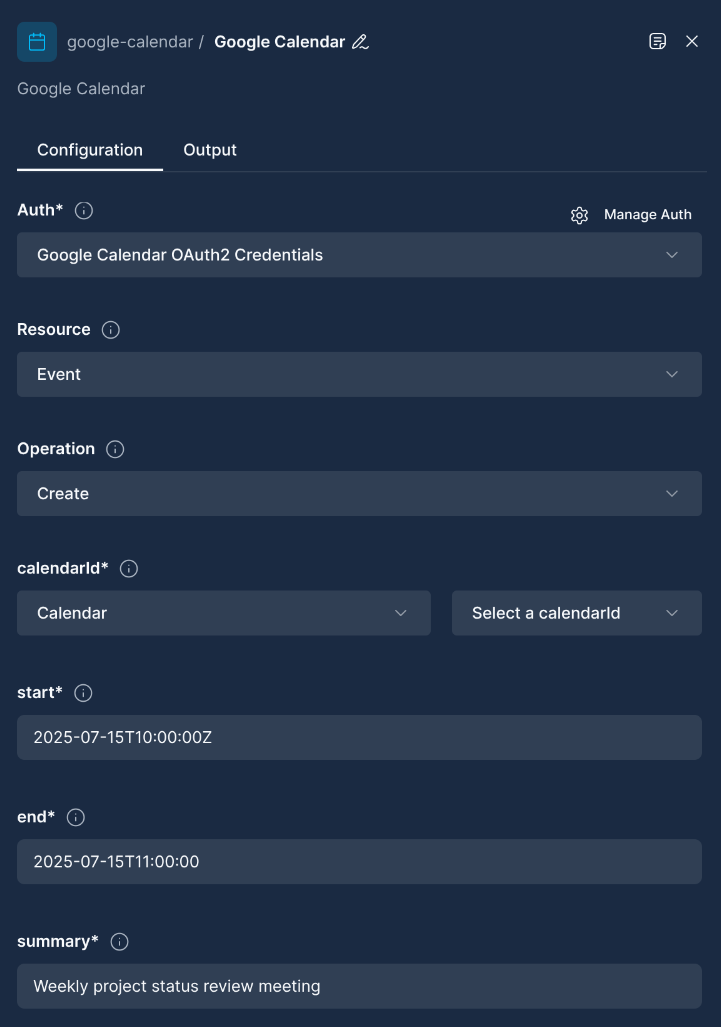721x1027 pixels.
Task: Click the Google Calendar node icon
Action: coord(37,42)
